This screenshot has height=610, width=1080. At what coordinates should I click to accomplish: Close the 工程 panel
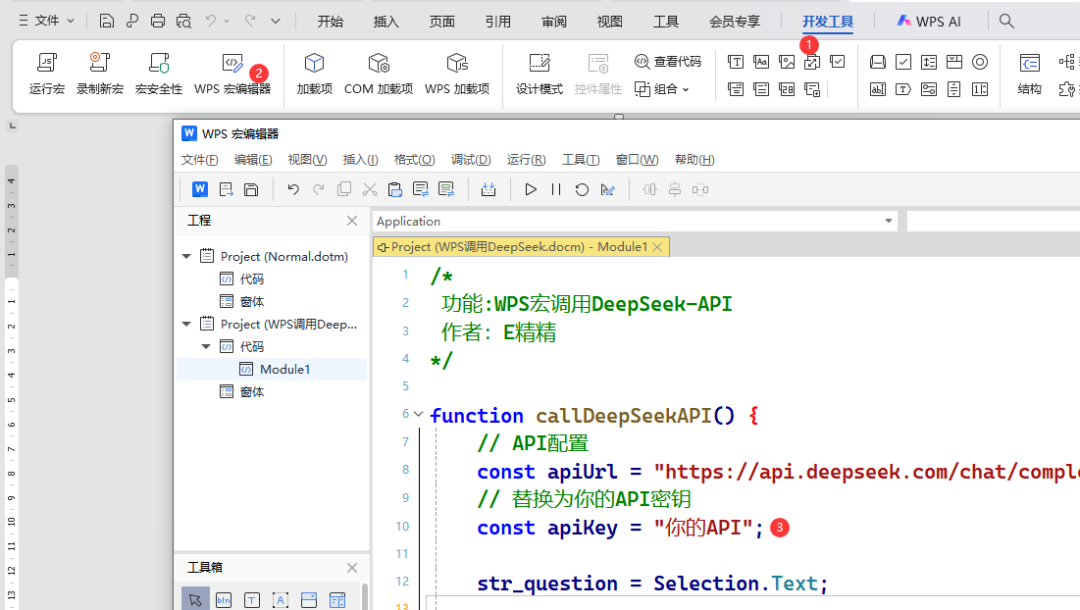352,220
